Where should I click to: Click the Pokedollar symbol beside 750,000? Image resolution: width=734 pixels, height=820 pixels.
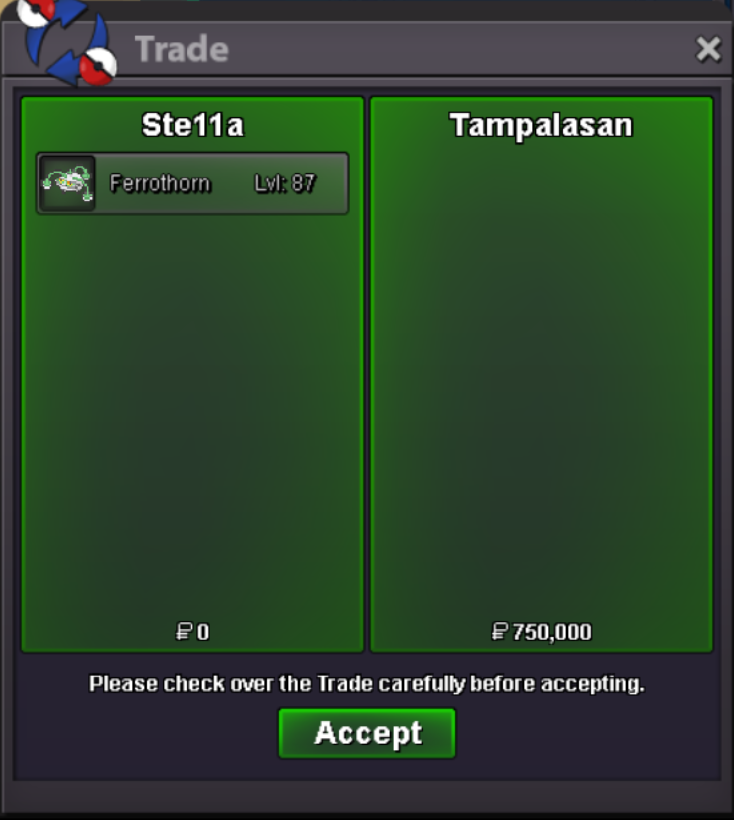tap(500, 632)
